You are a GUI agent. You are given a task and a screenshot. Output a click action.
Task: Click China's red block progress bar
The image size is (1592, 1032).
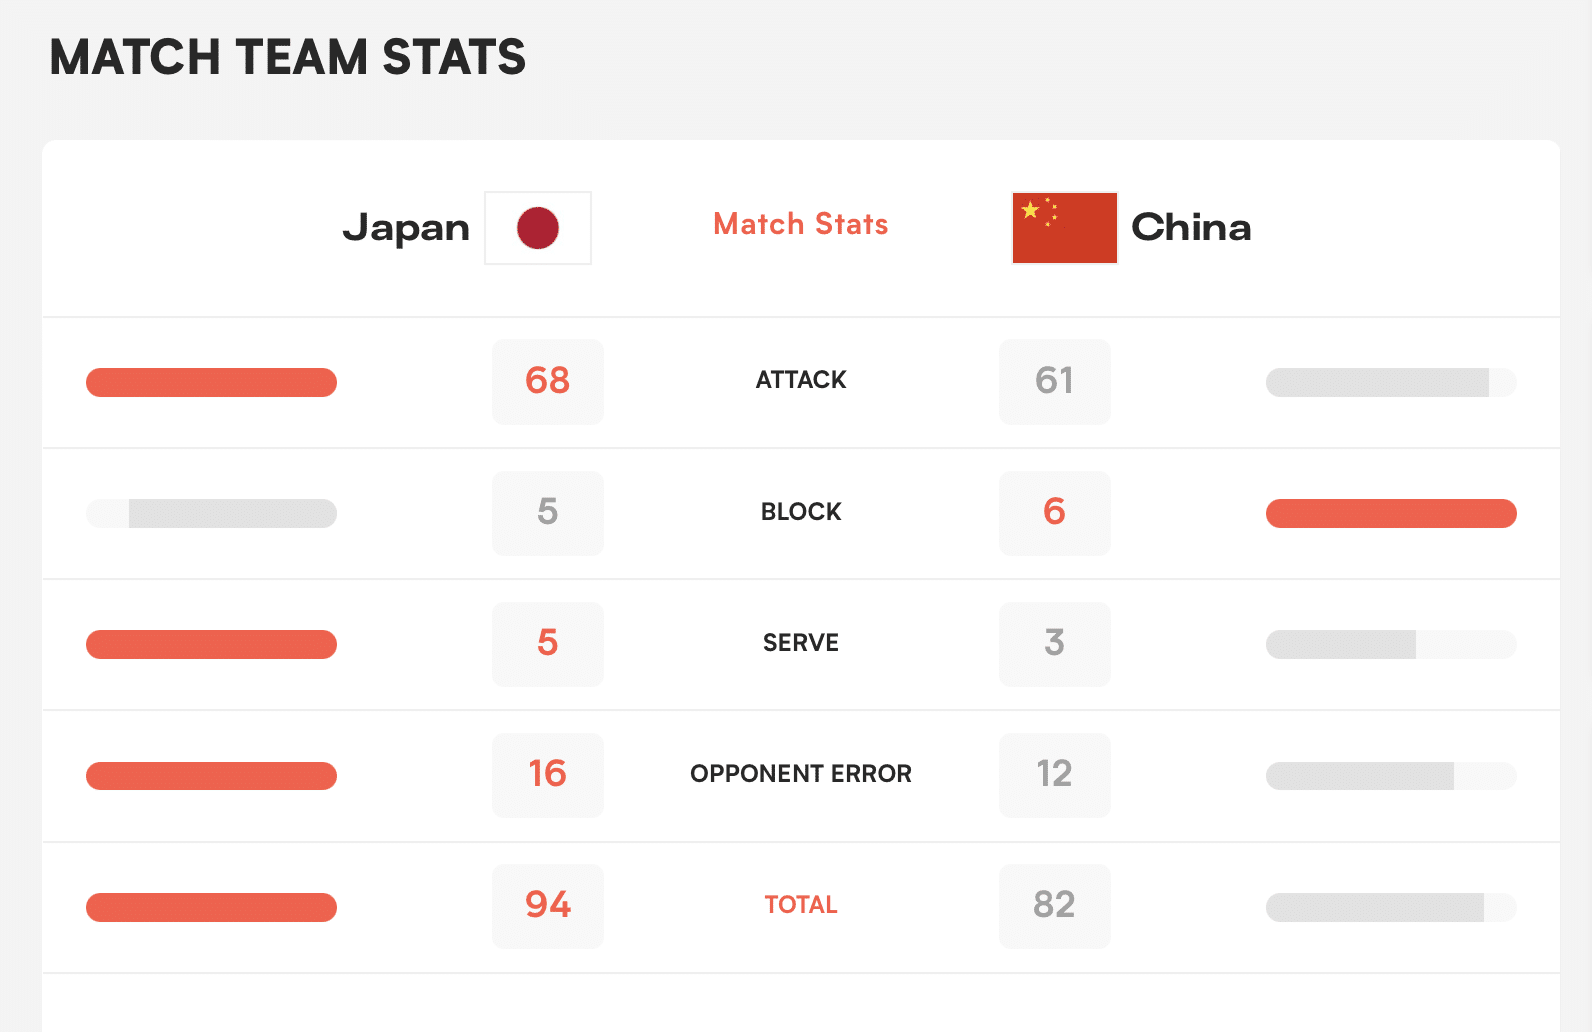click(1391, 513)
